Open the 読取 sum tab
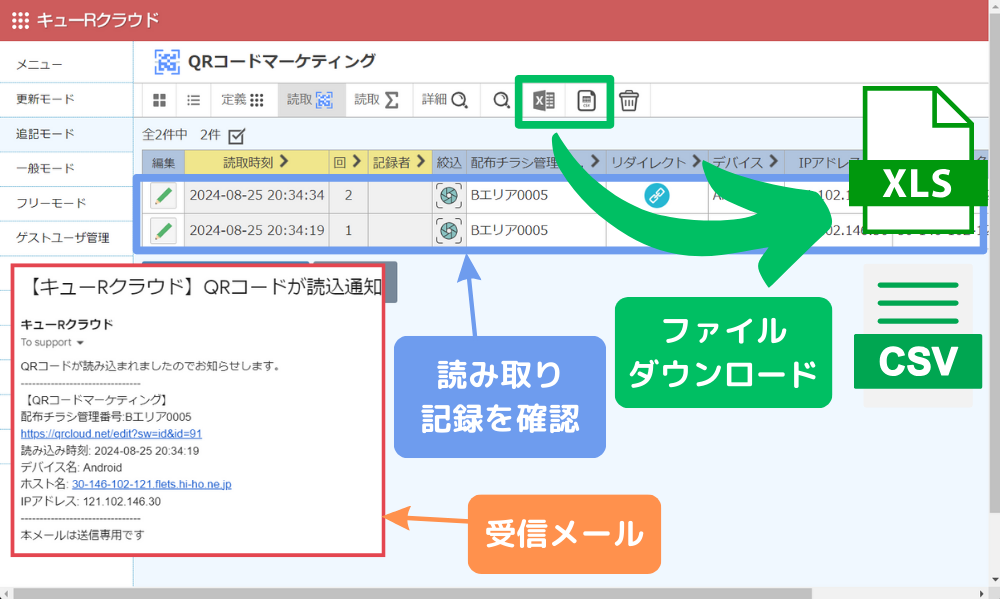 378,100
